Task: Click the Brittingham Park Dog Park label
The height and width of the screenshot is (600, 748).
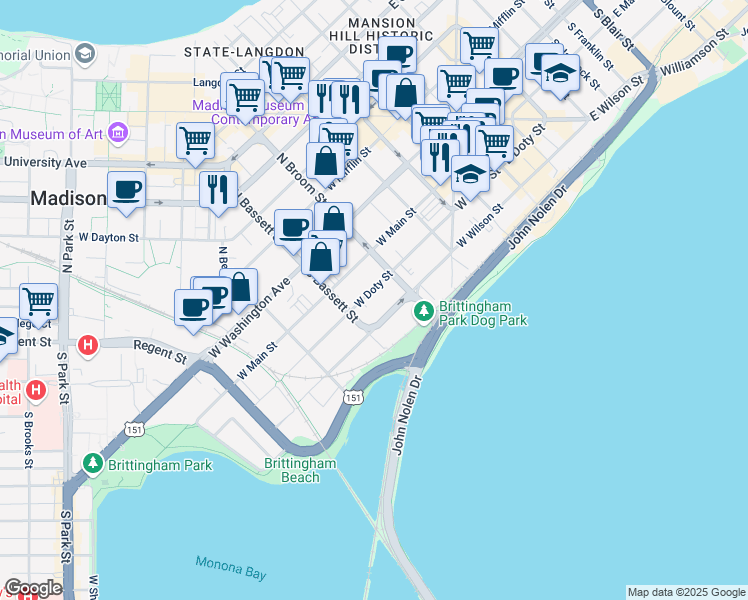Action: [483, 313]
